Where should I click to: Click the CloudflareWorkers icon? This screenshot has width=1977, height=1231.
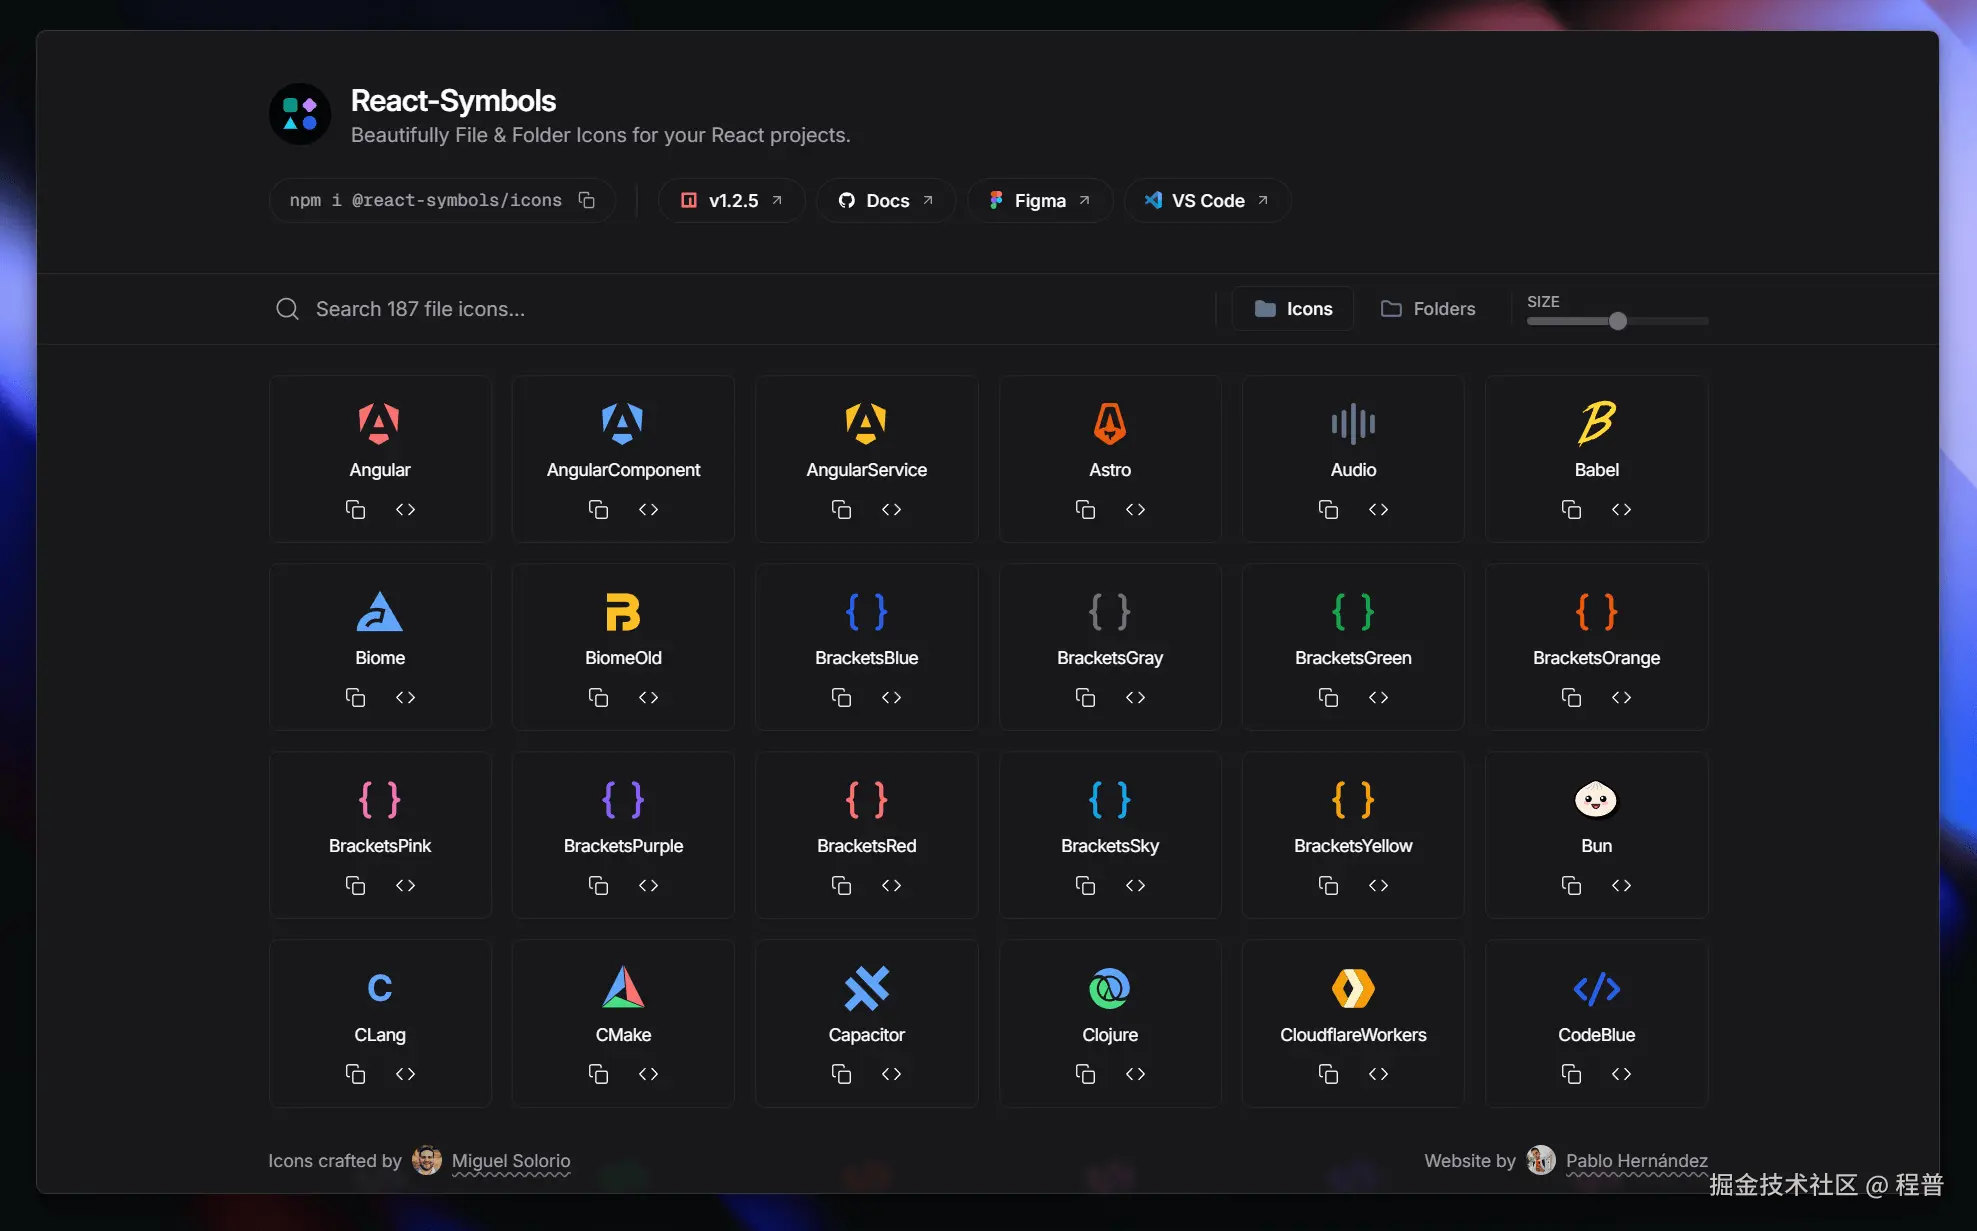1352,988
